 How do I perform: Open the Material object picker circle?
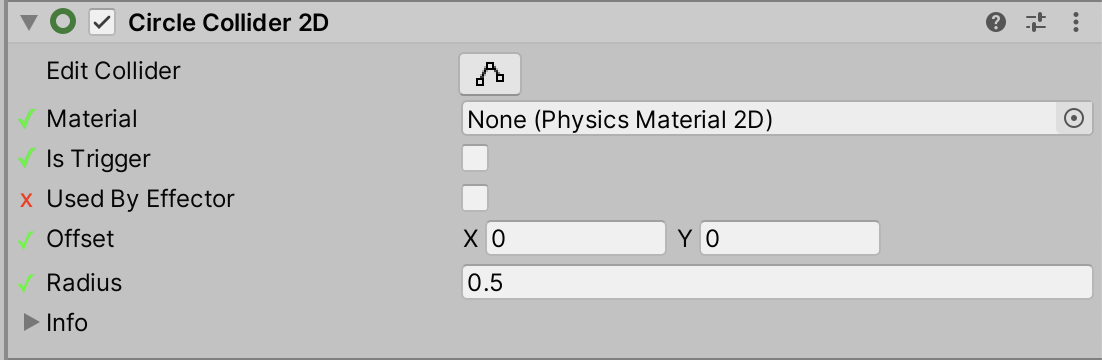[1074, 119]
